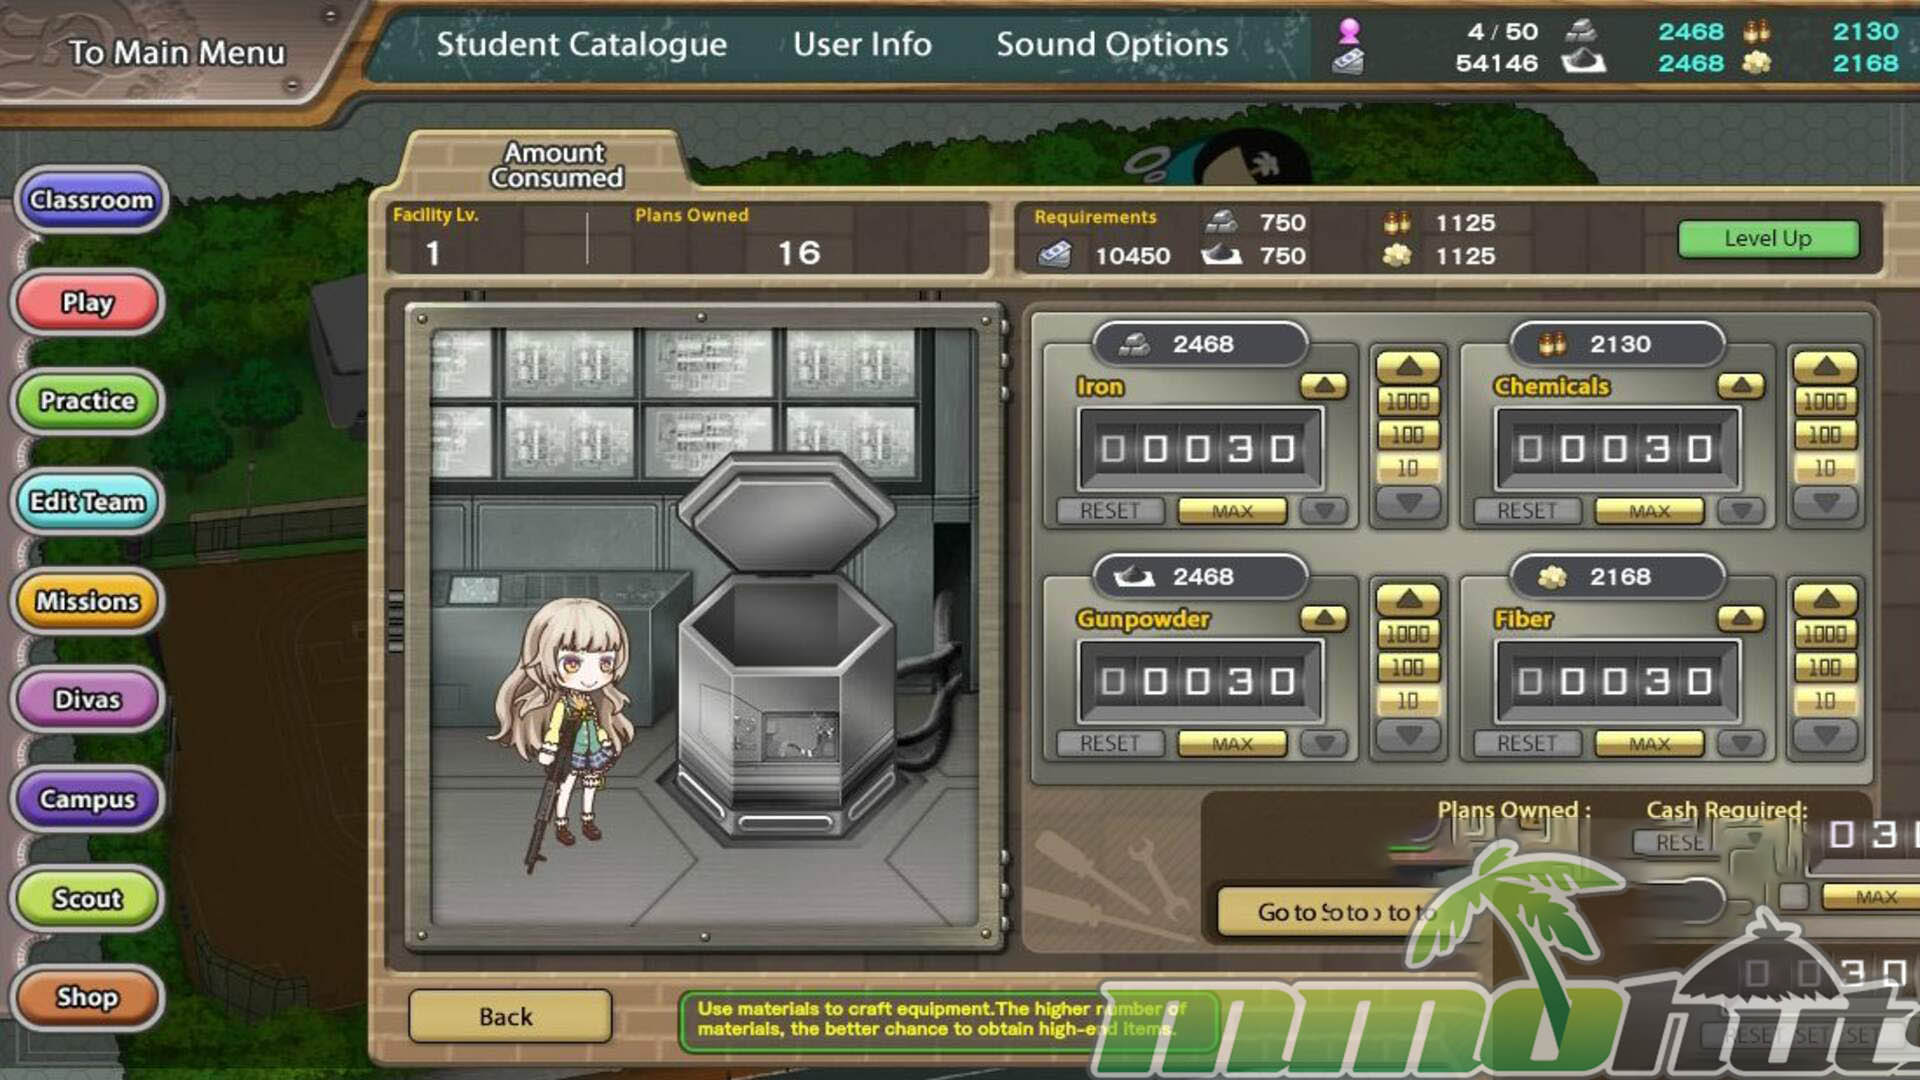Click the cash icon in Requirements
This screenshot has height=1080, width=1920.
click(1054, 256)
